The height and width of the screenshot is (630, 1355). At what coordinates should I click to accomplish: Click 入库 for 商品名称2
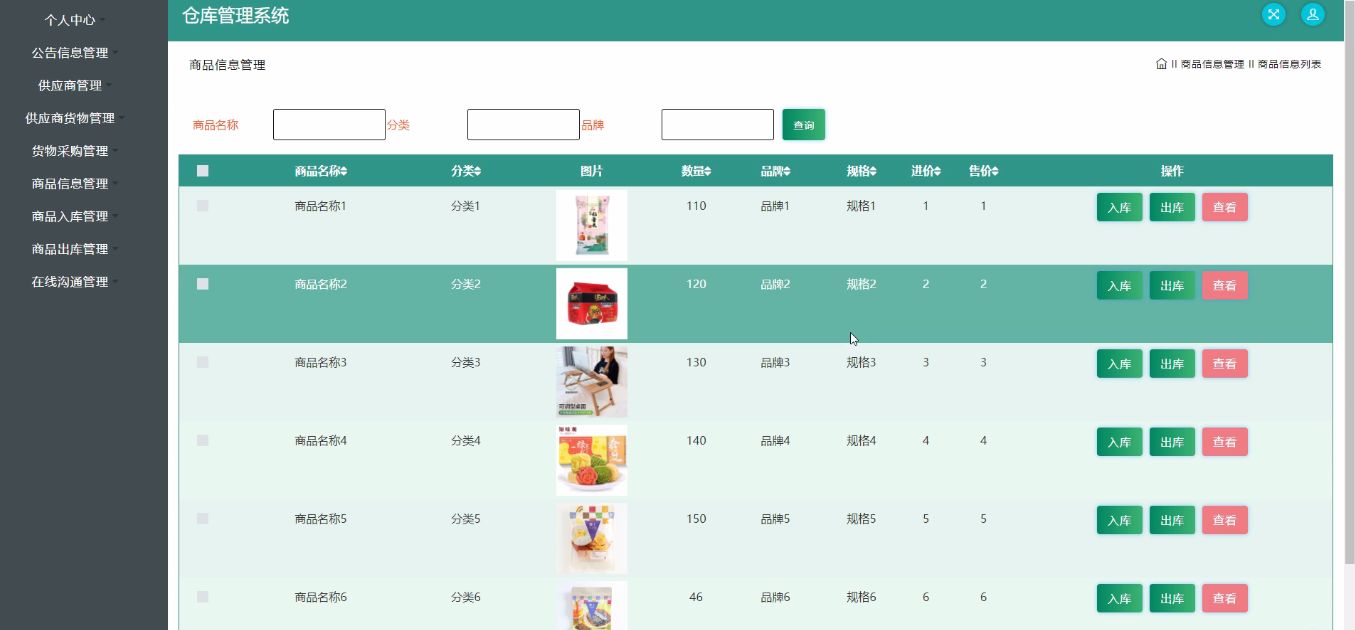pos(1119,286)
